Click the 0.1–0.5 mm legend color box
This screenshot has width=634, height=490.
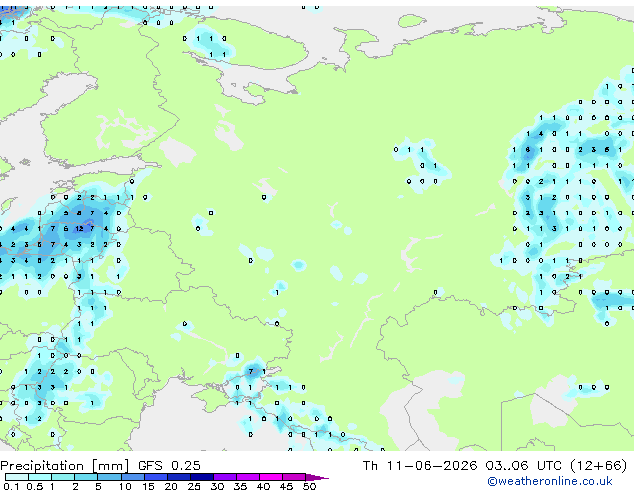pyautogui.click(x=17, y=477)
